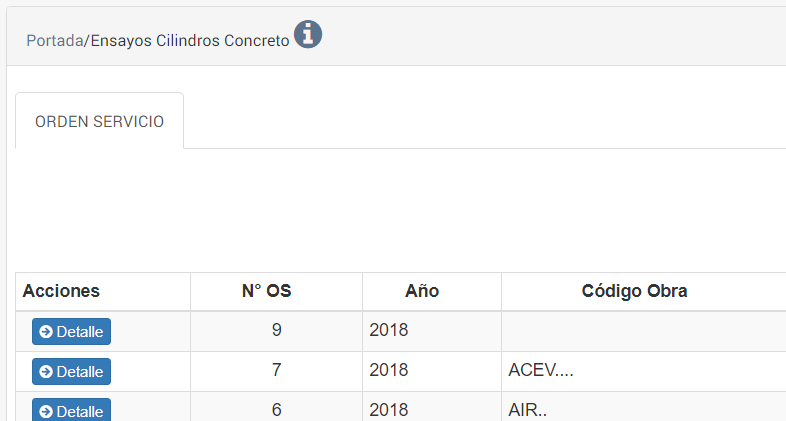Click the ACEV.... Código Obra cell

[541, 370]
